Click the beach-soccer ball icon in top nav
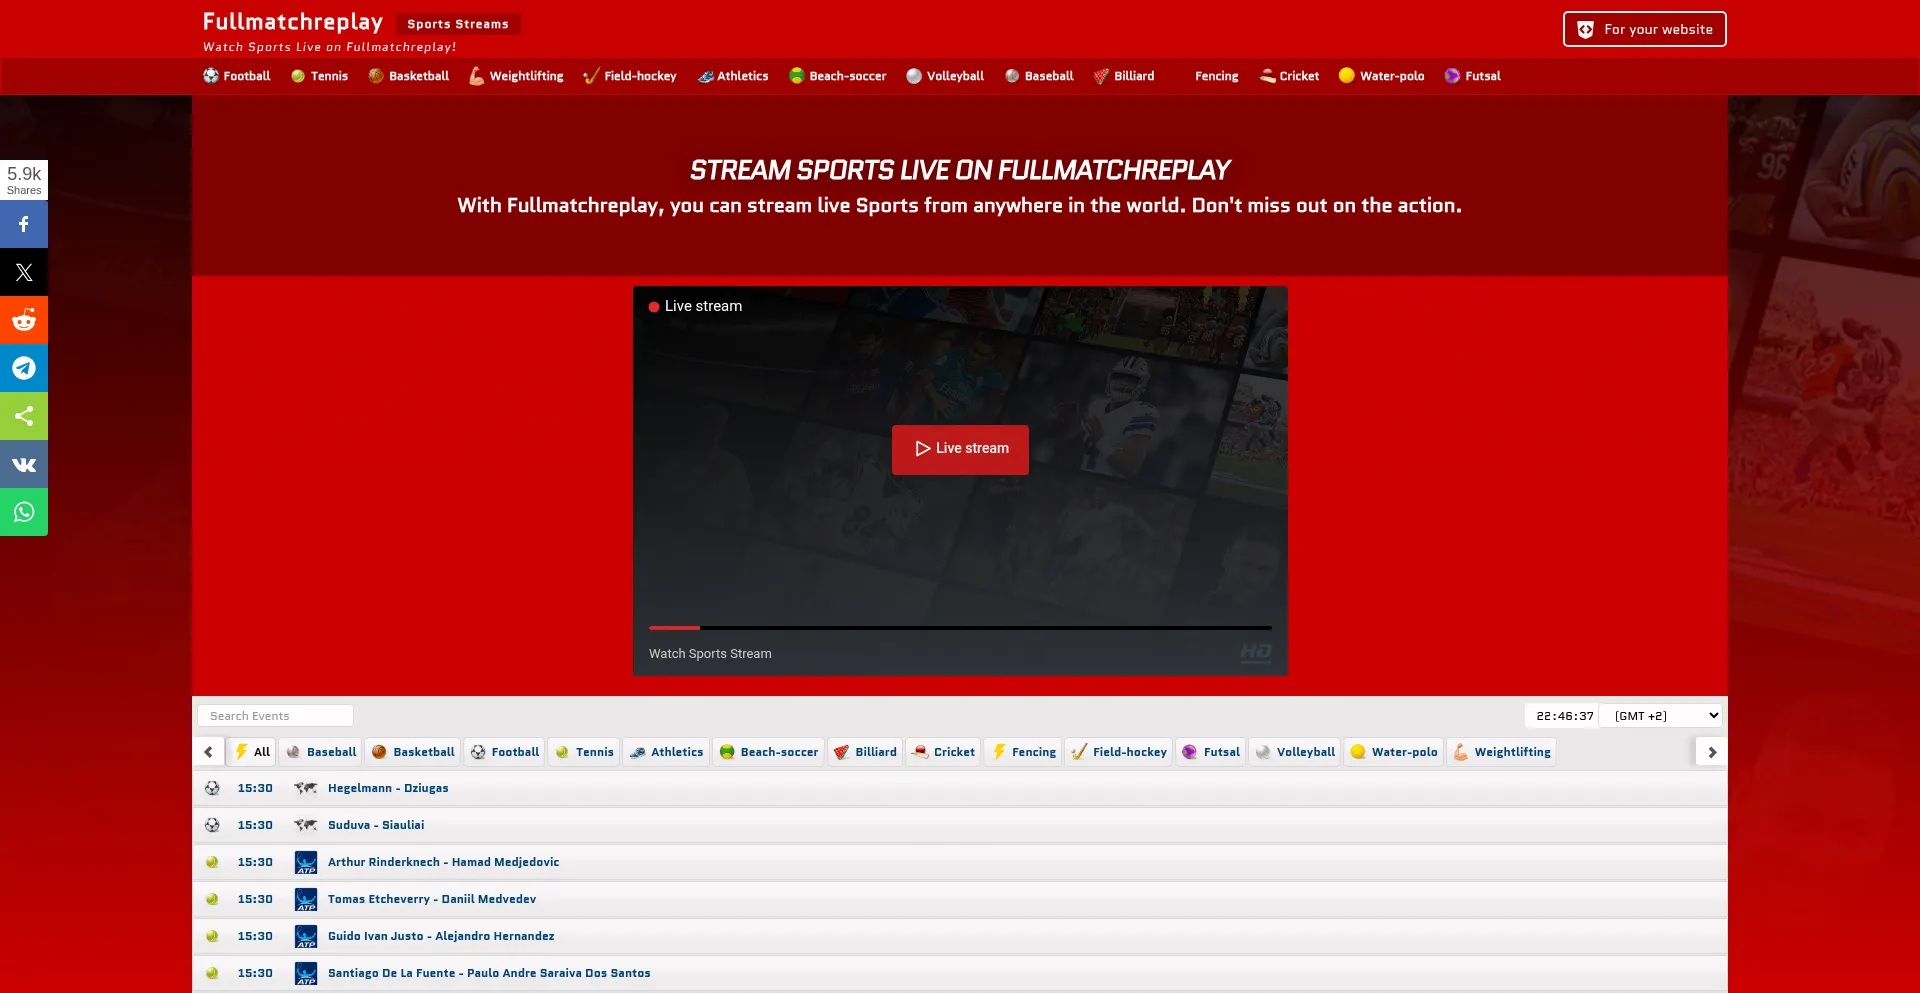The image size is (1920, 993). tap(797, 76)
